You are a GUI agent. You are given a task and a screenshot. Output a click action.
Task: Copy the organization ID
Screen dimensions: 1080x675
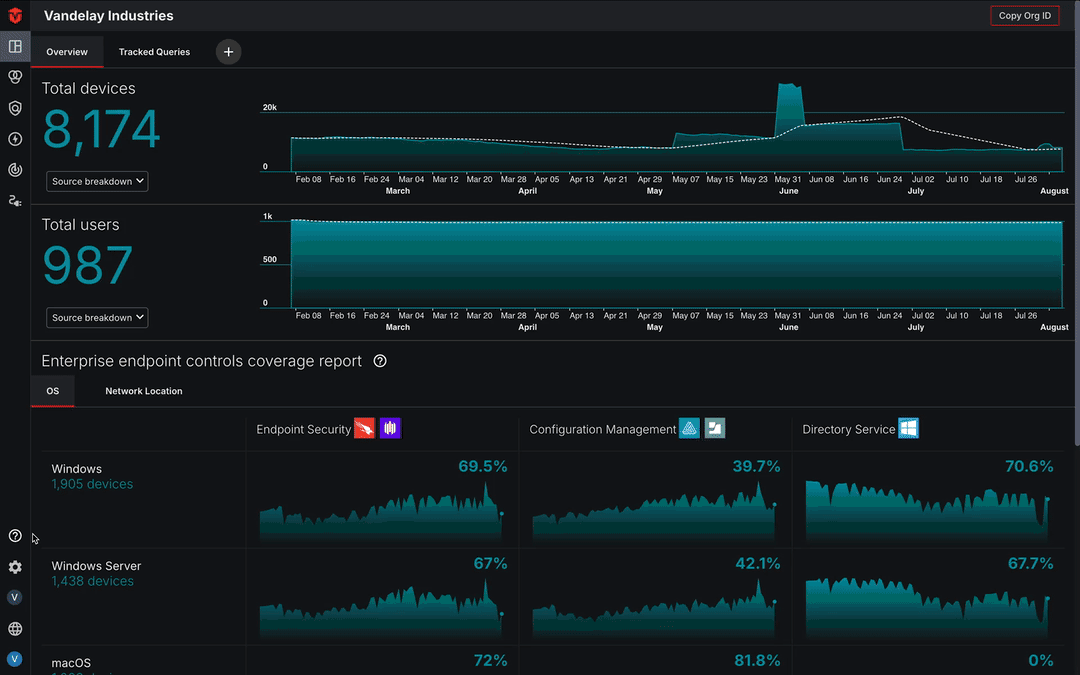(x=1025, y=16)
